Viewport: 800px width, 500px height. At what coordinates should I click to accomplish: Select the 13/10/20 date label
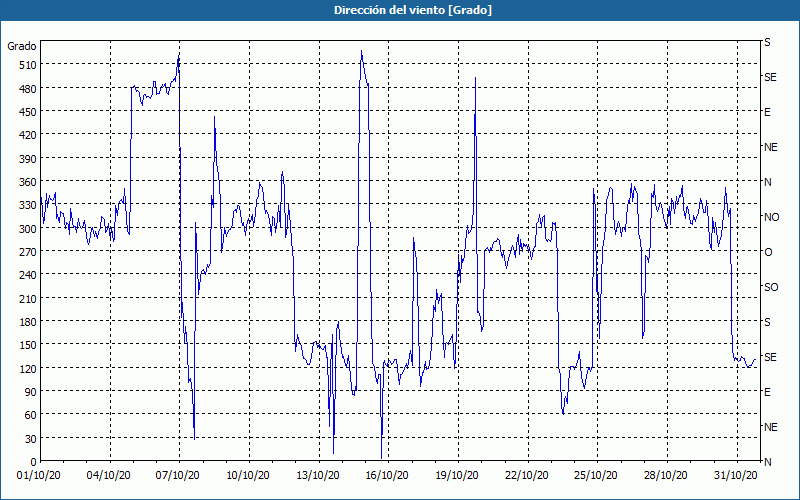click(x=317, y=476)
